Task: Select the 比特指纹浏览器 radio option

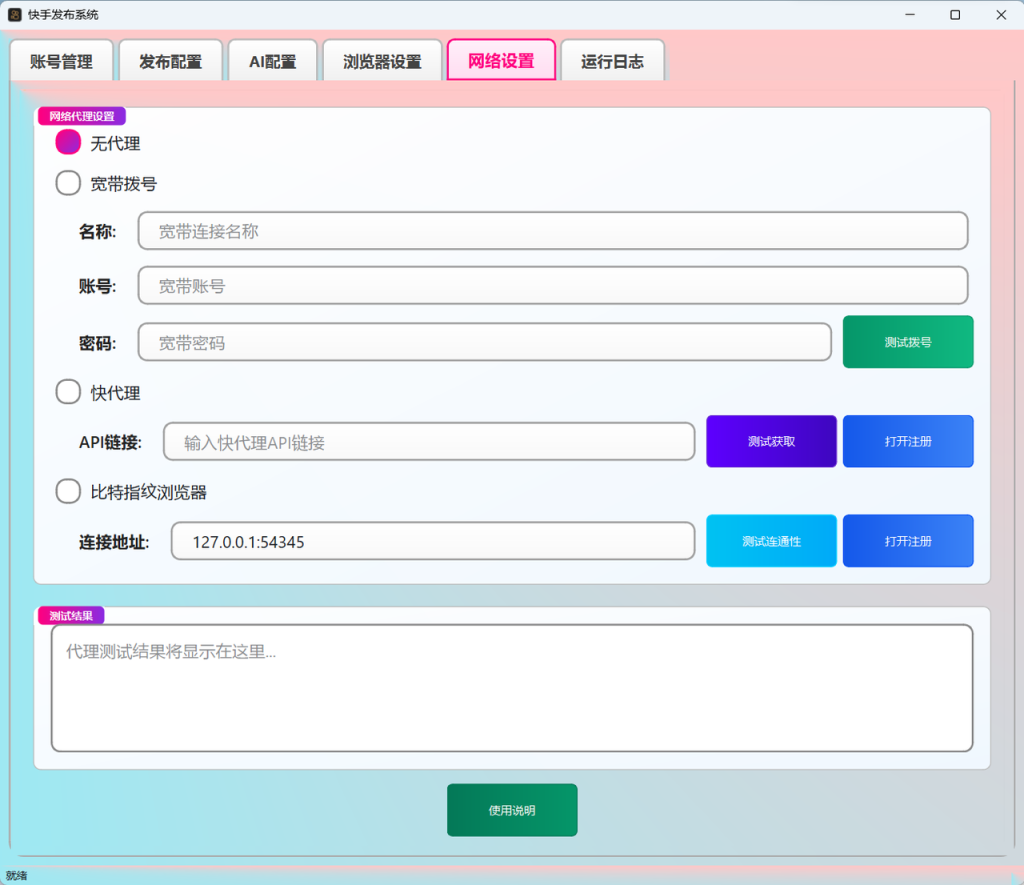Action: (131, 492)
